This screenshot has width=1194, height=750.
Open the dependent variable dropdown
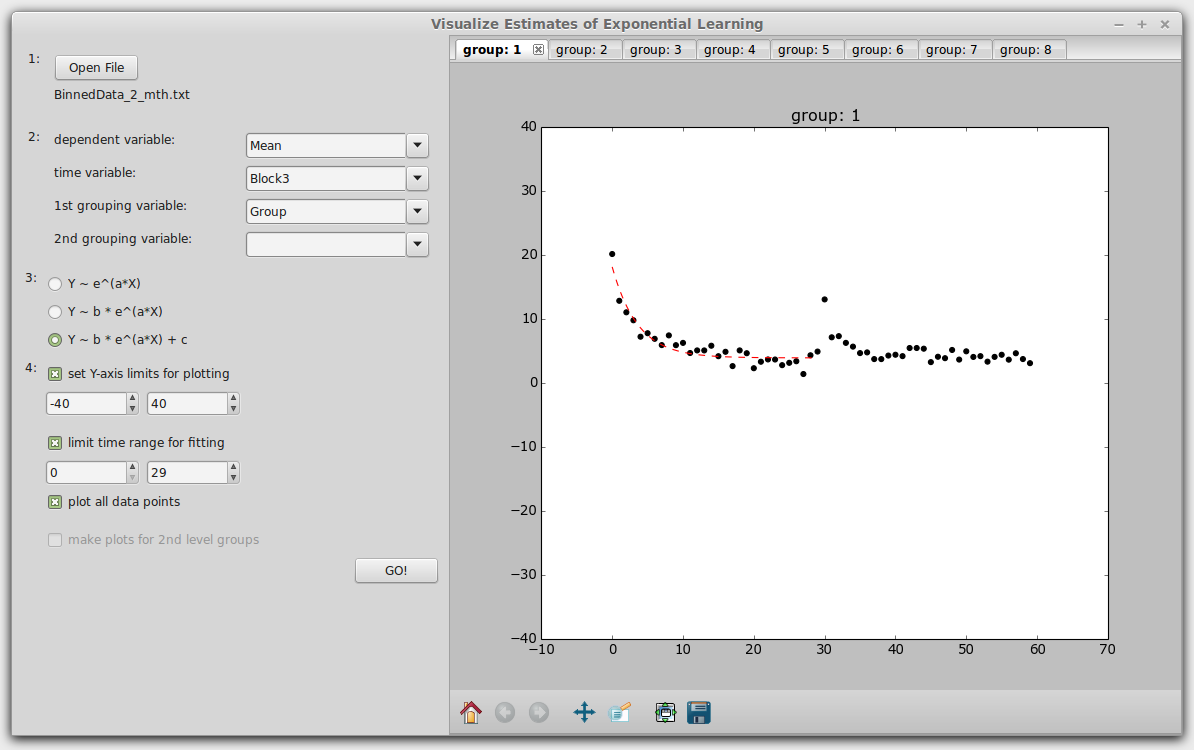tap(417, 146)
